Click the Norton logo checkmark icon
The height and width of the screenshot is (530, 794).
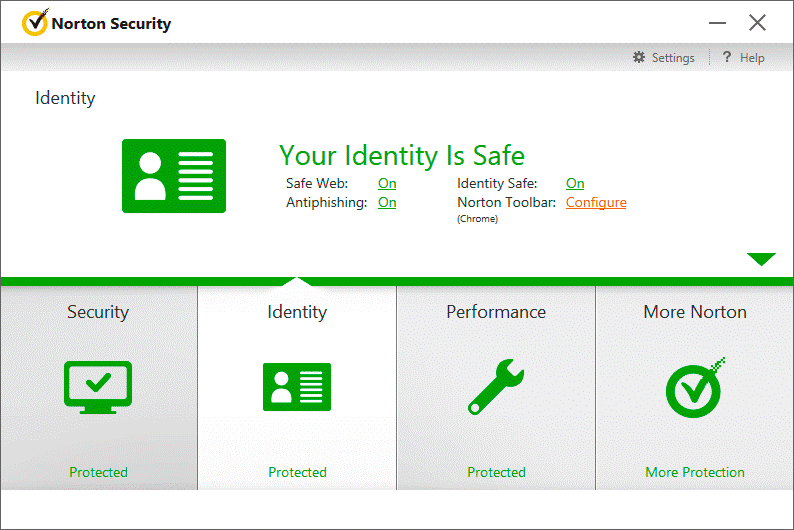[35, 23]
